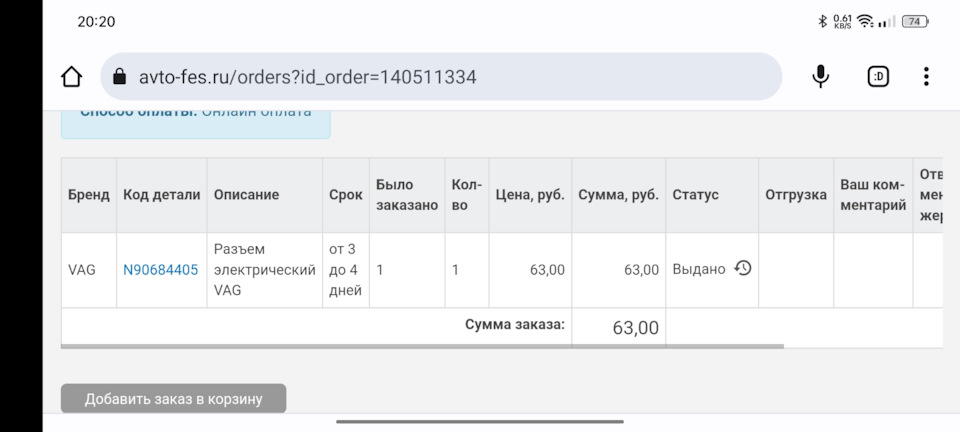This screenshot has height=432, width=960.
Task: Tap the clock time 20:20
Action: pos(96,21)
